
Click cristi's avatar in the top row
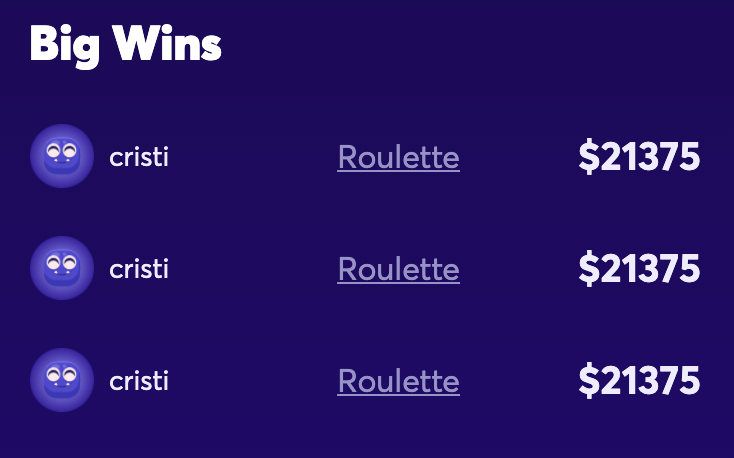pos(62,156)
